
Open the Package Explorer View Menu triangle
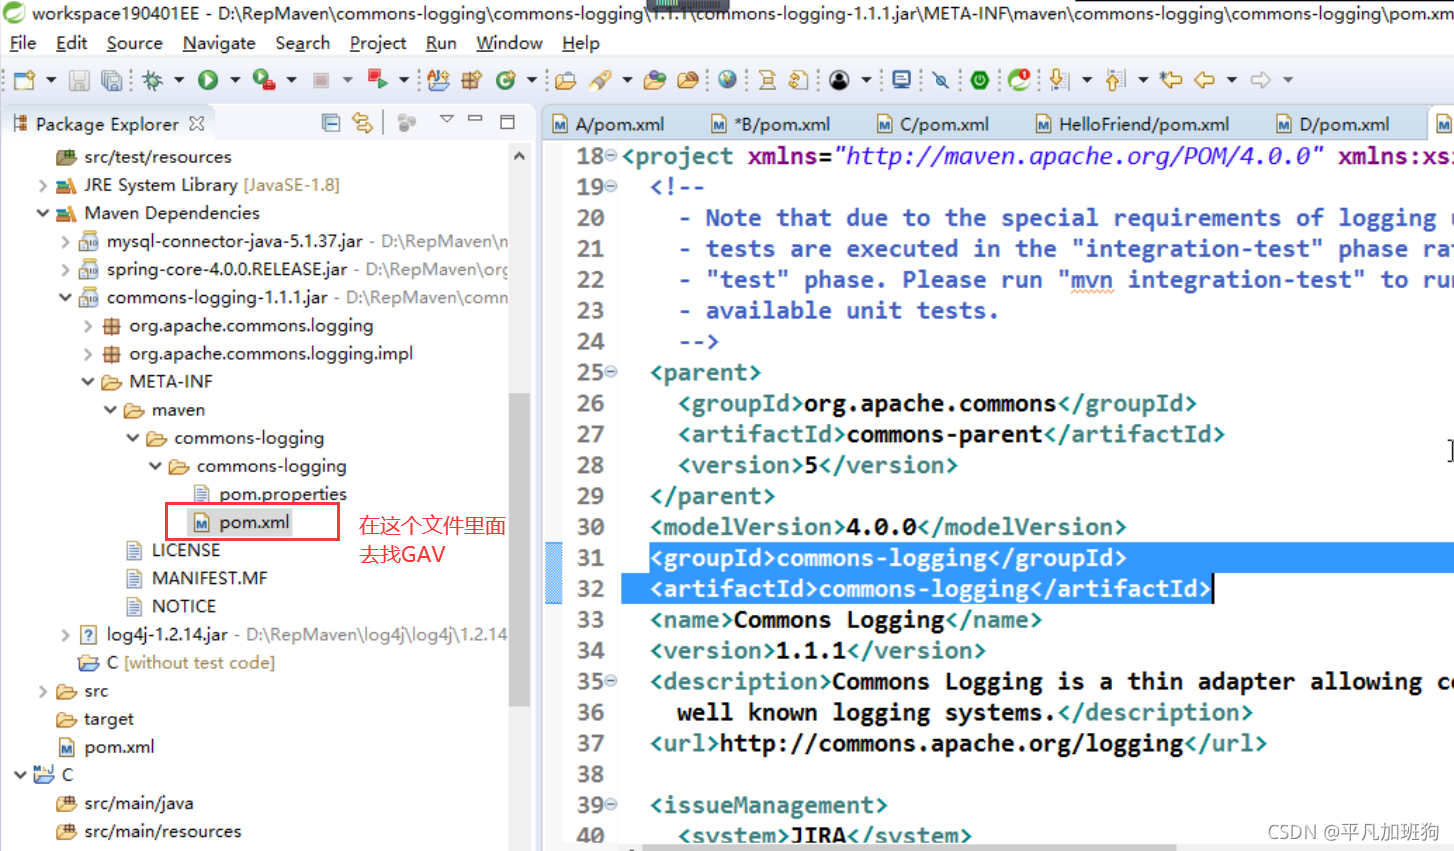[x=447, y=120]
